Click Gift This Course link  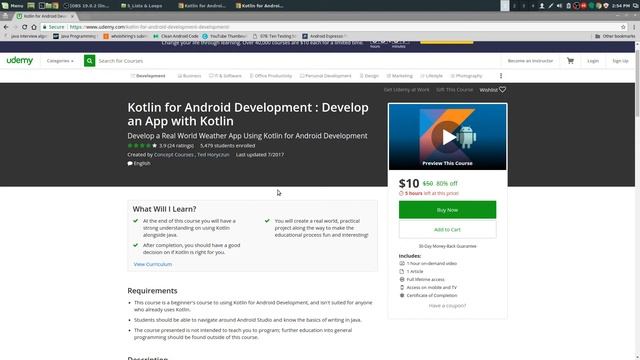coord(454,90)
